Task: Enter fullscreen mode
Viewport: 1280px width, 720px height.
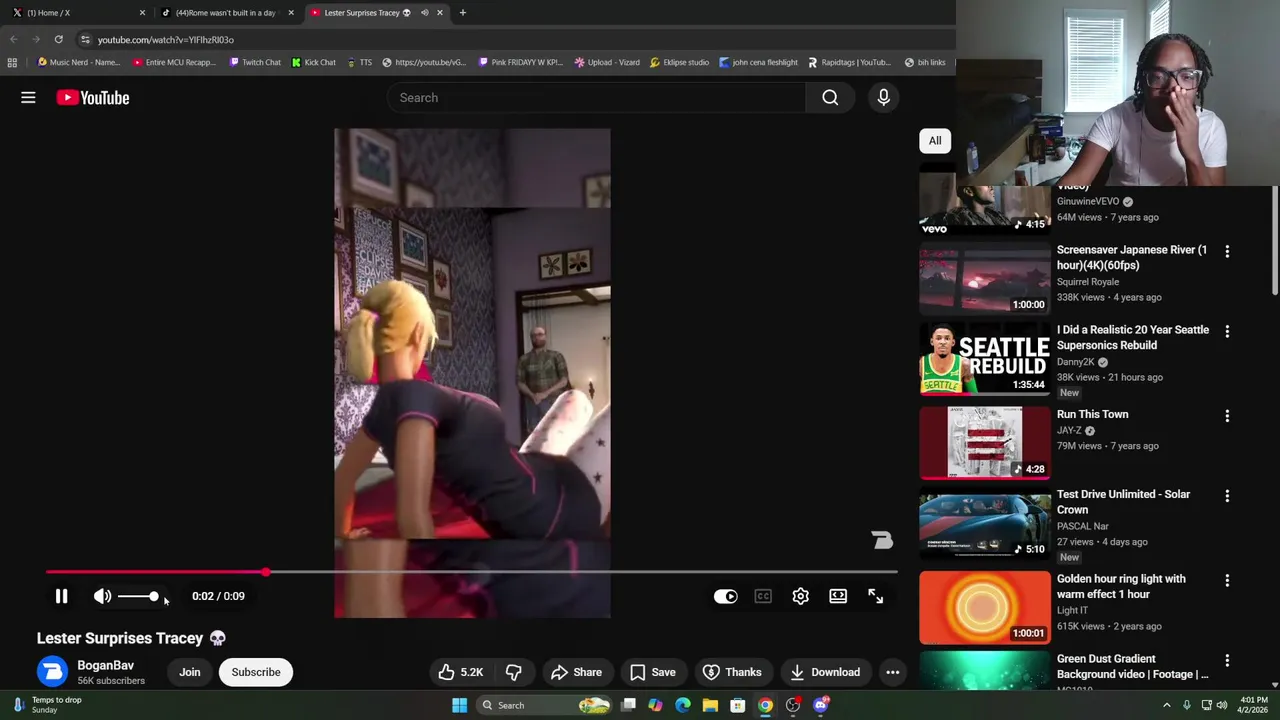Action: pos(876,596)
